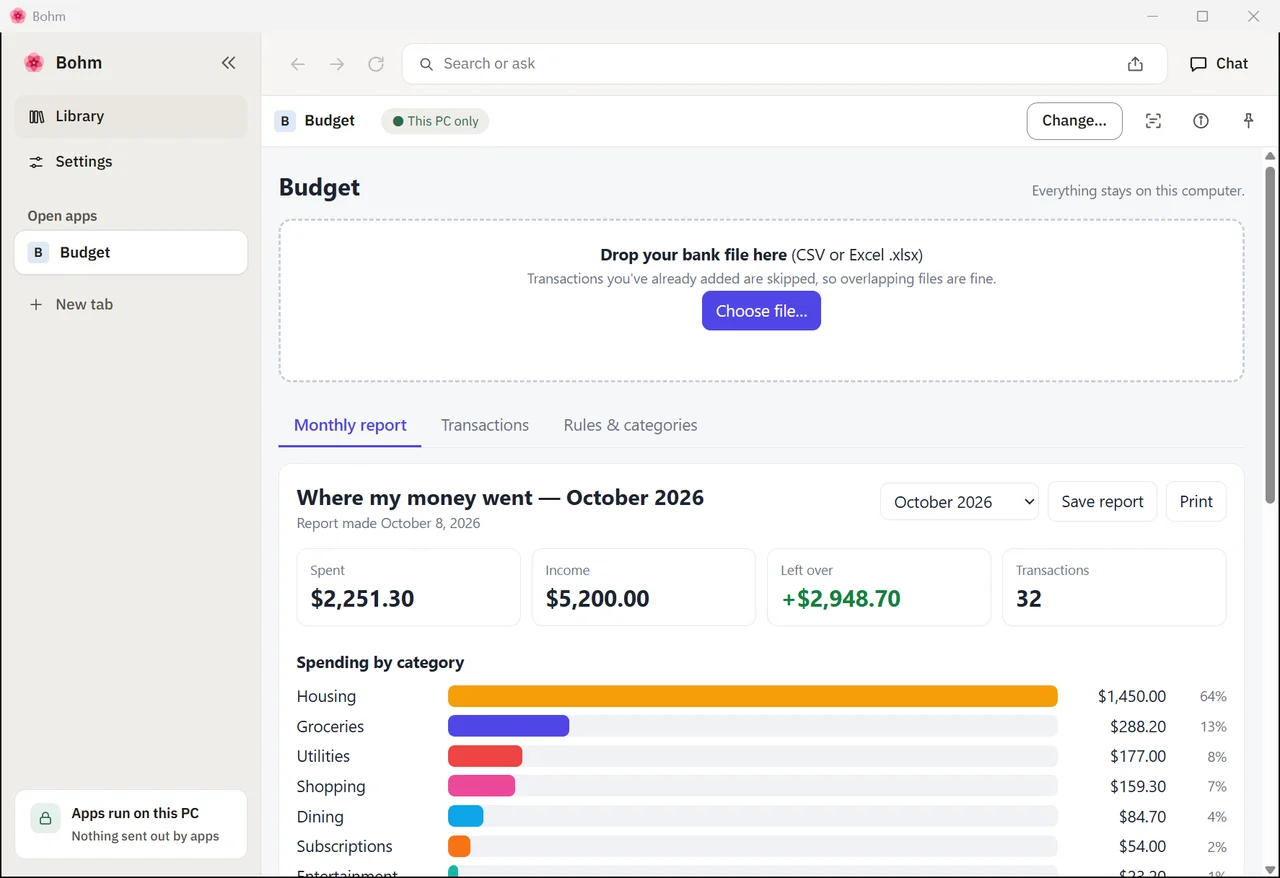Click the Left over +$2,948.70 value
This screenshot has width=1280, height=878.
pyautogui.click(x=841, y=599)
